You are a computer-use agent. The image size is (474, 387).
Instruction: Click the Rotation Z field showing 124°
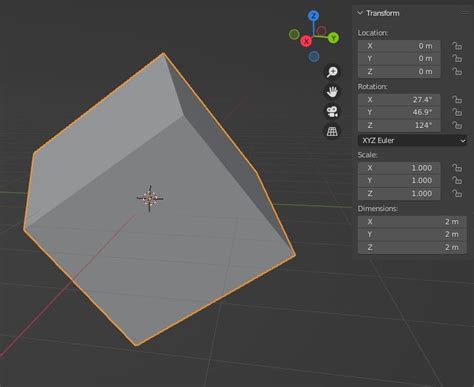coord(399,125)
